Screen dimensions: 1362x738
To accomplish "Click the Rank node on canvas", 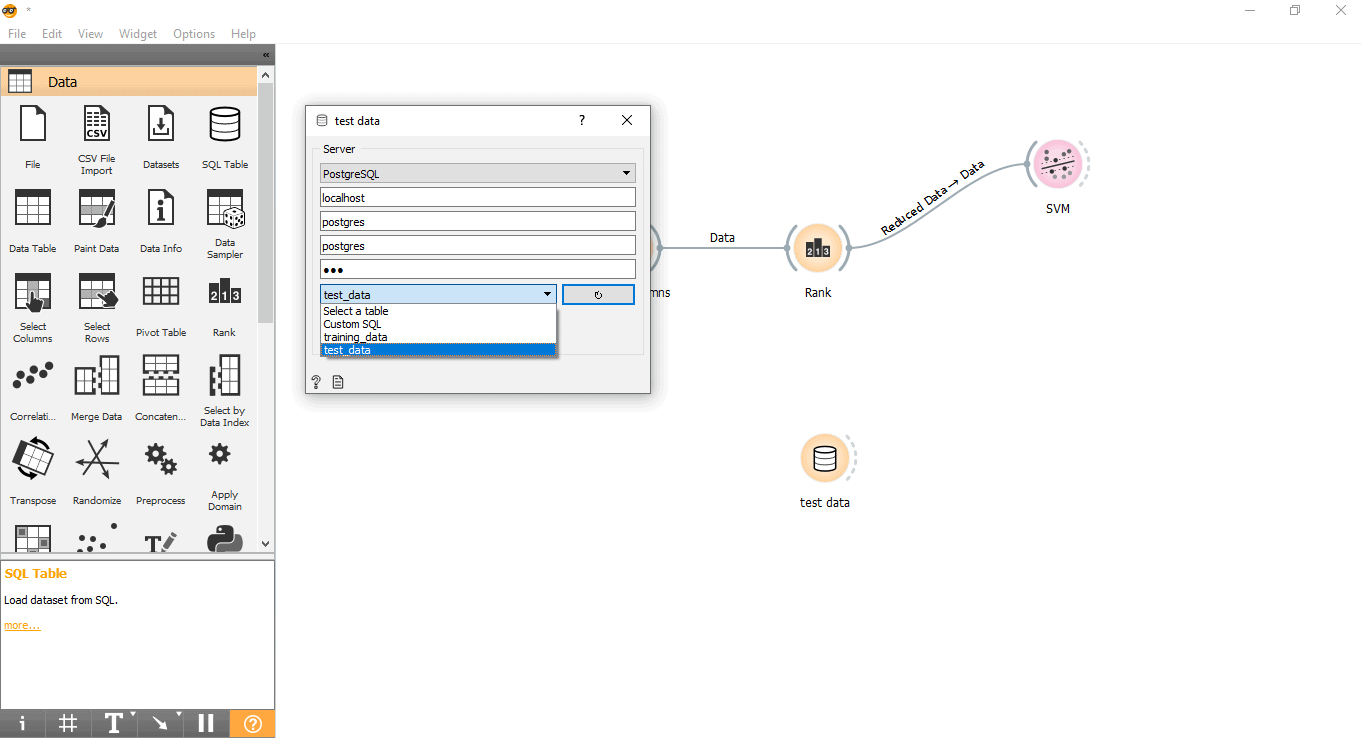I will 817,248.
